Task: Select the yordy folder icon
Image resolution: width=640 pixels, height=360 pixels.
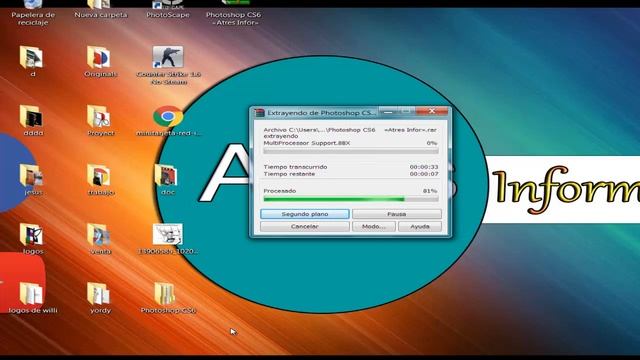Action: (x=99, y=294)
